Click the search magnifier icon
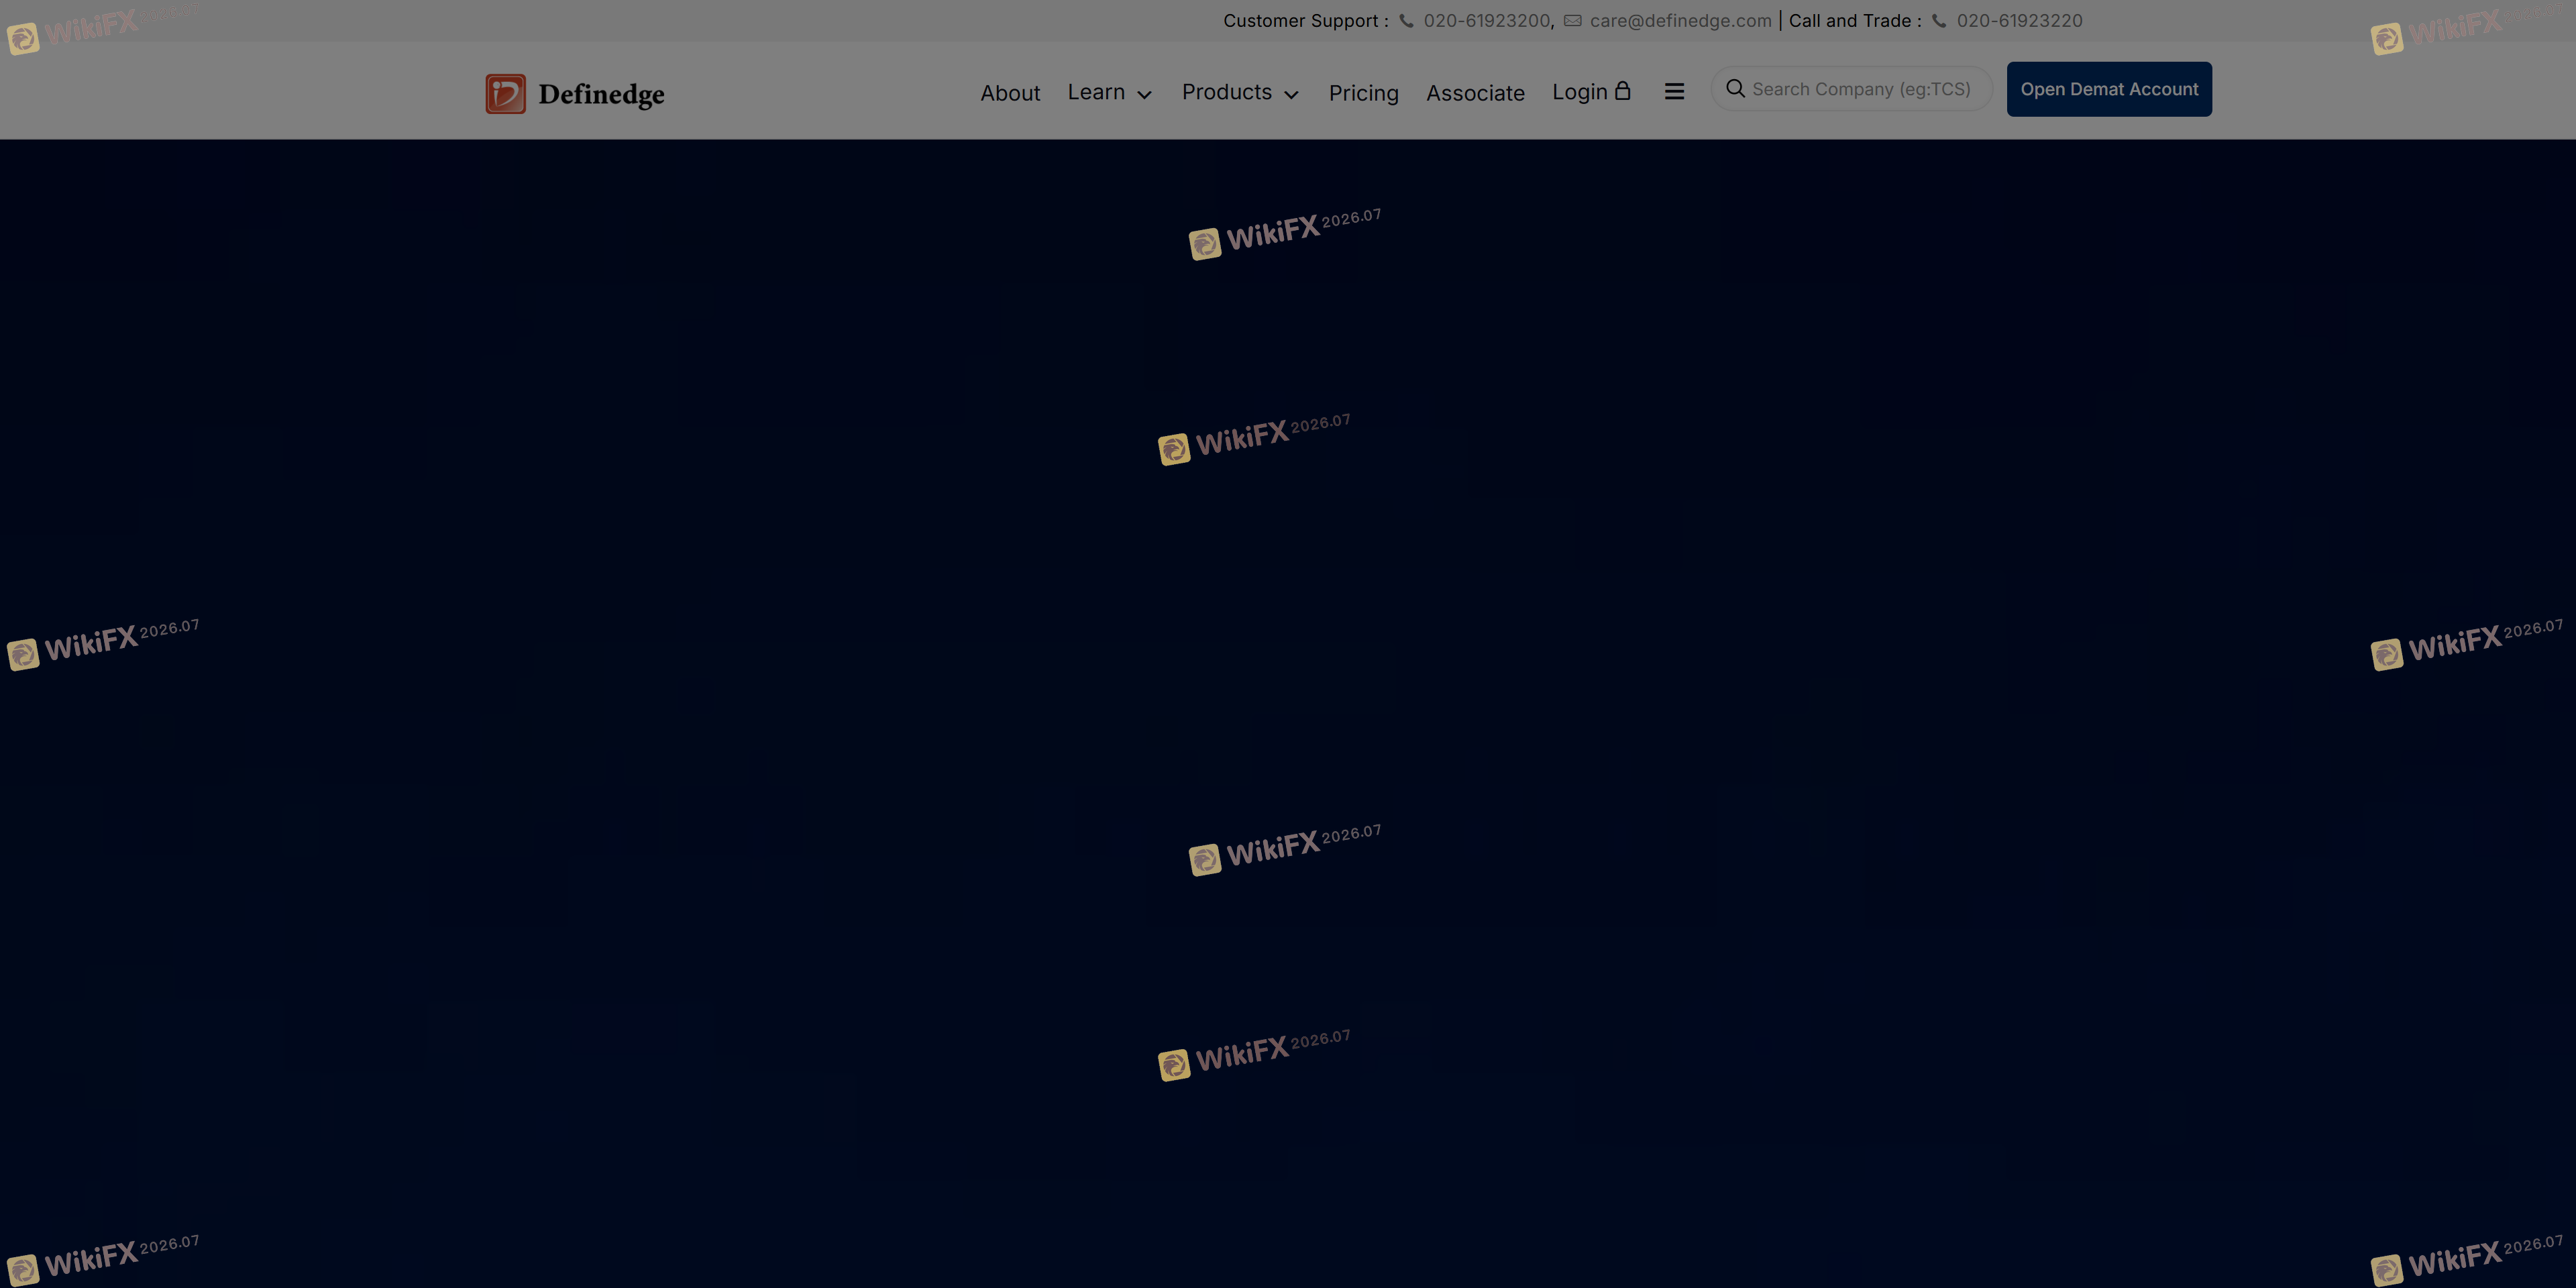The image size is (2576, 1288). pos(1735,89)
